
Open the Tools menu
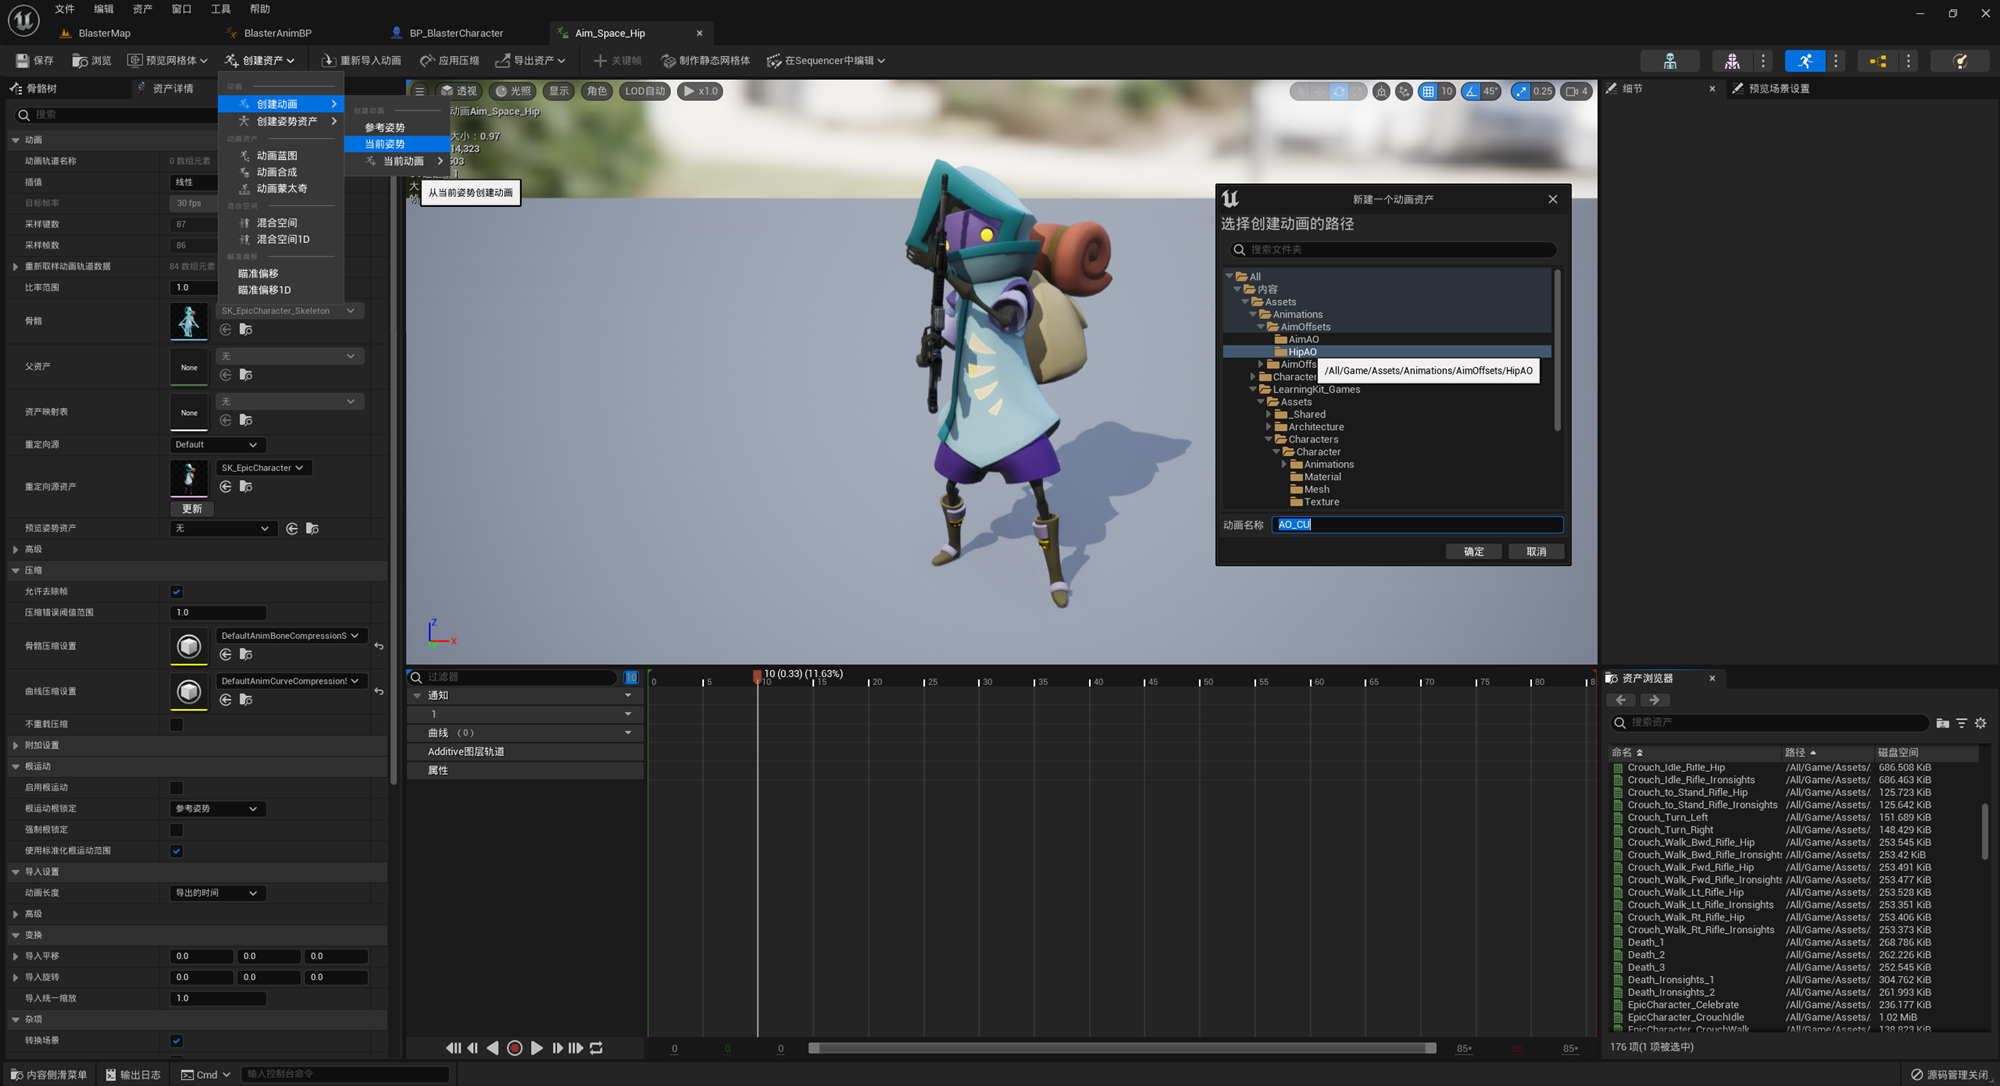221,9
